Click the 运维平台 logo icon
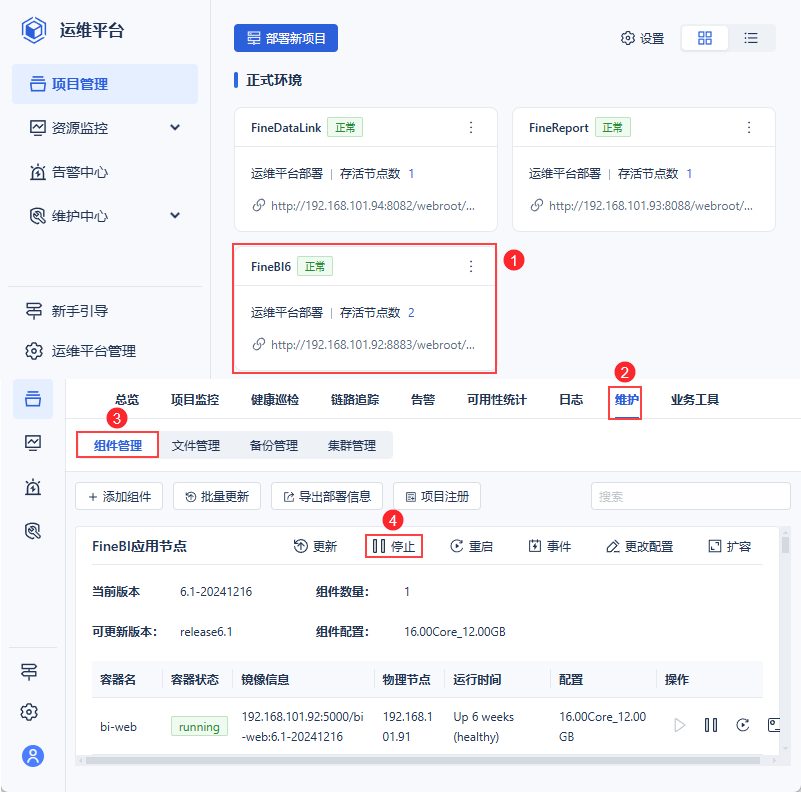The image size is (801, 792). 34,30
